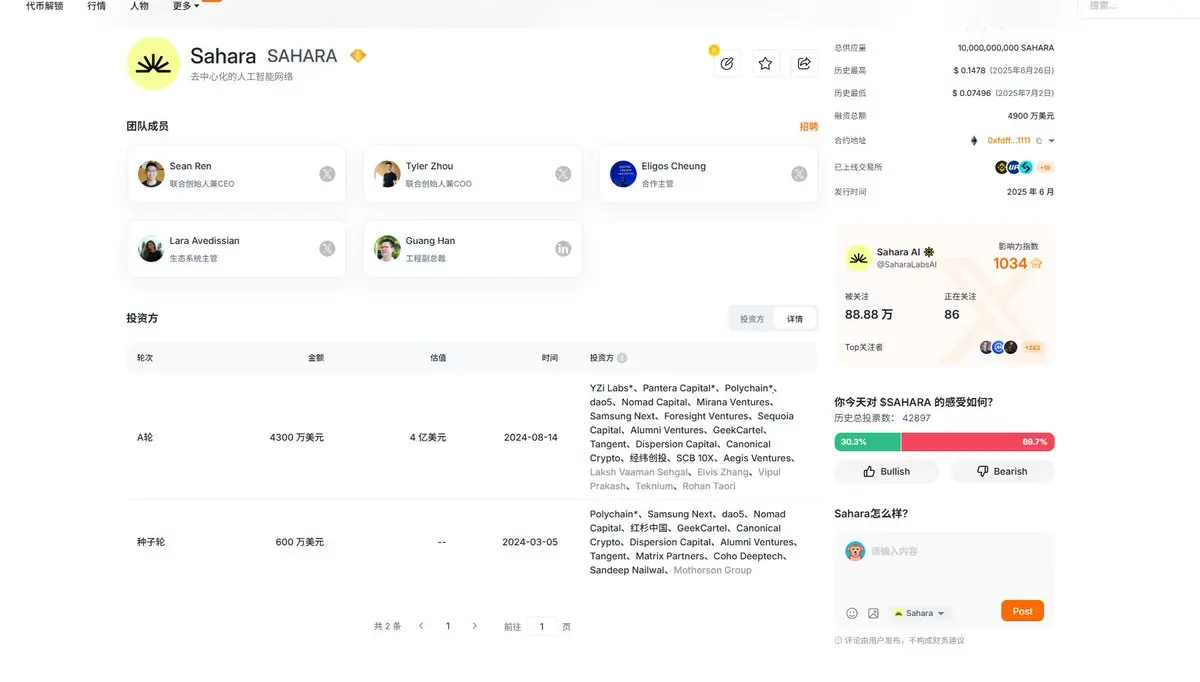Open Tyler Zhou's X profile icon
This screenshot has width=1200, height=682.
pos(563,174)
